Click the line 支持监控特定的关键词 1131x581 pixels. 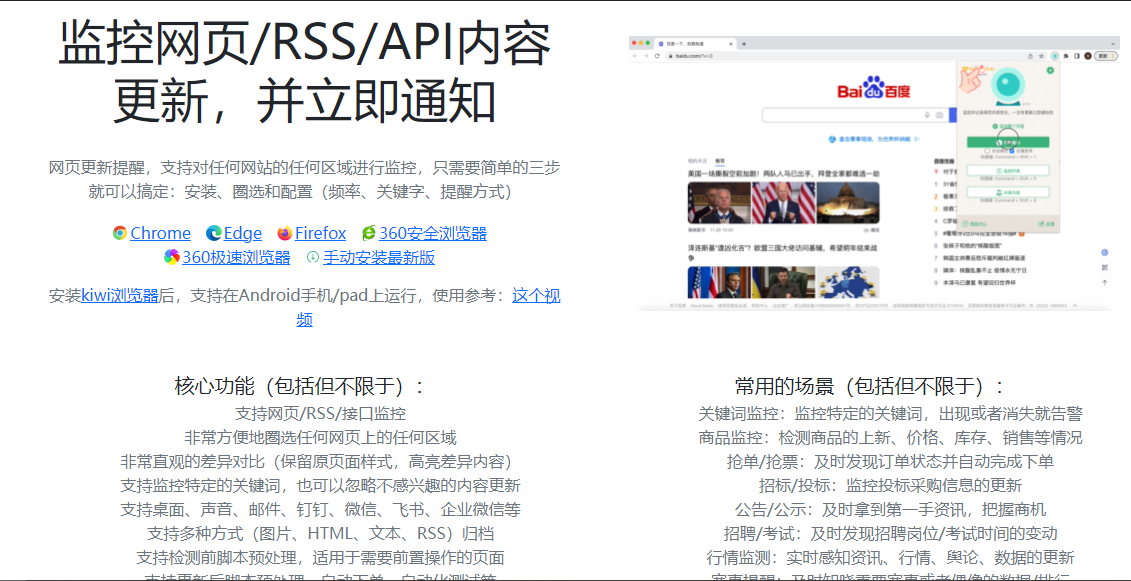(x=321, y=485)
